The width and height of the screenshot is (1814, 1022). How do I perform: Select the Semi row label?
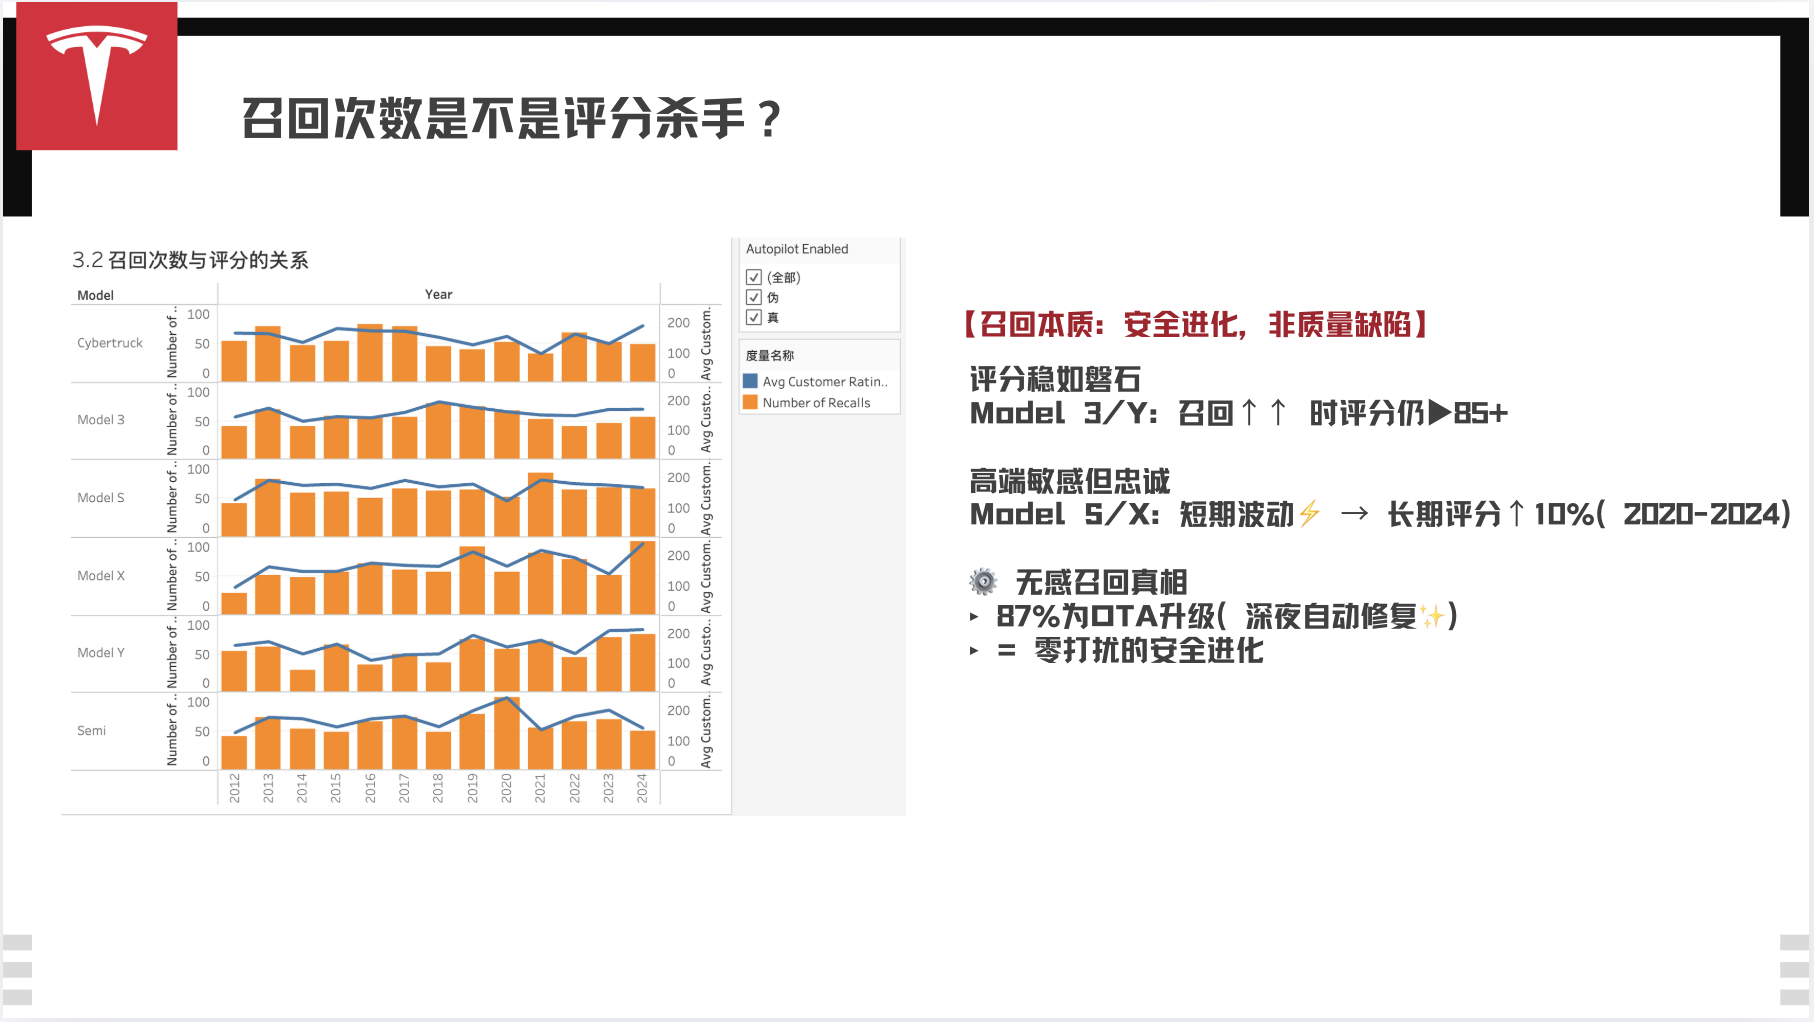(91, 731)
